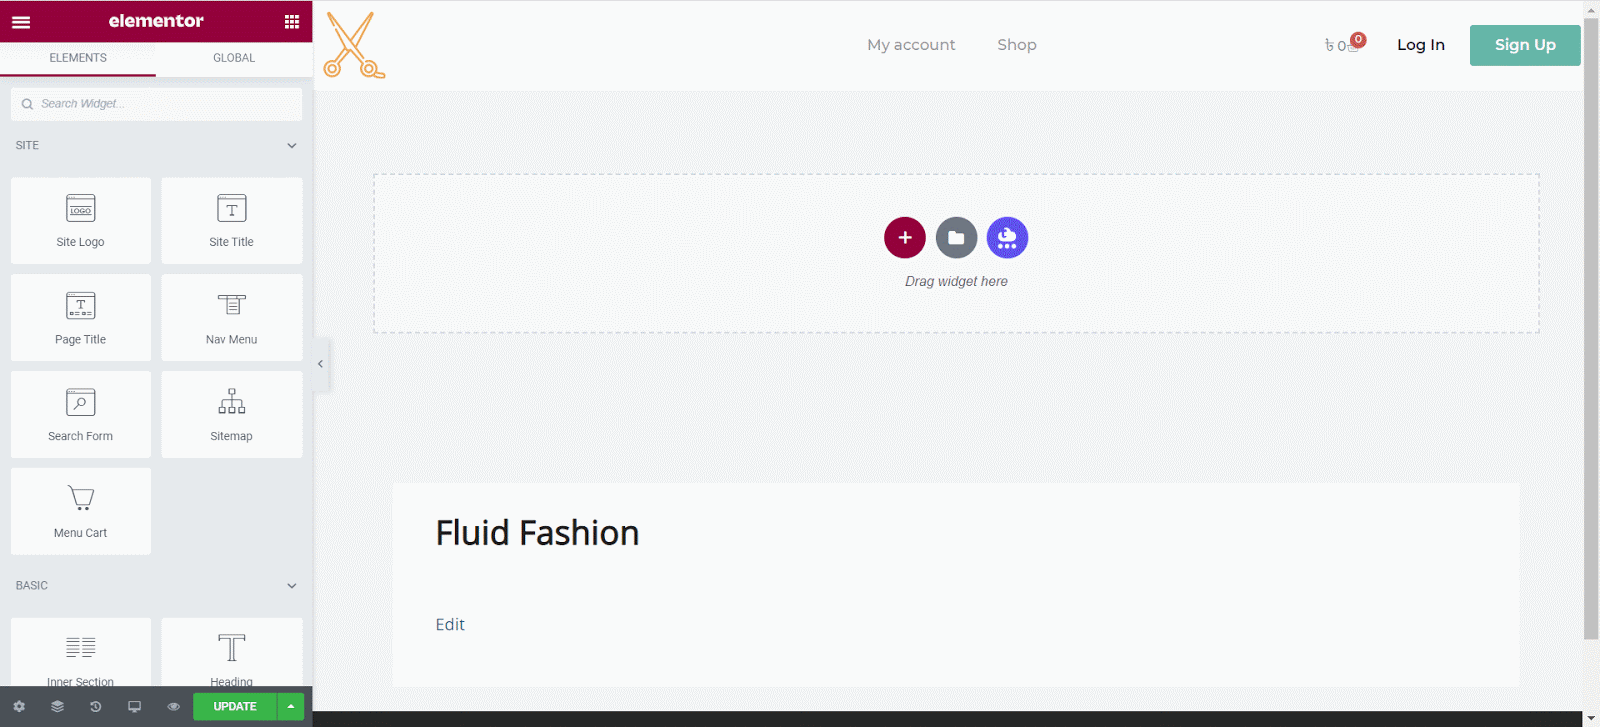Select the Menu Cart widget

tap(81, 511)
